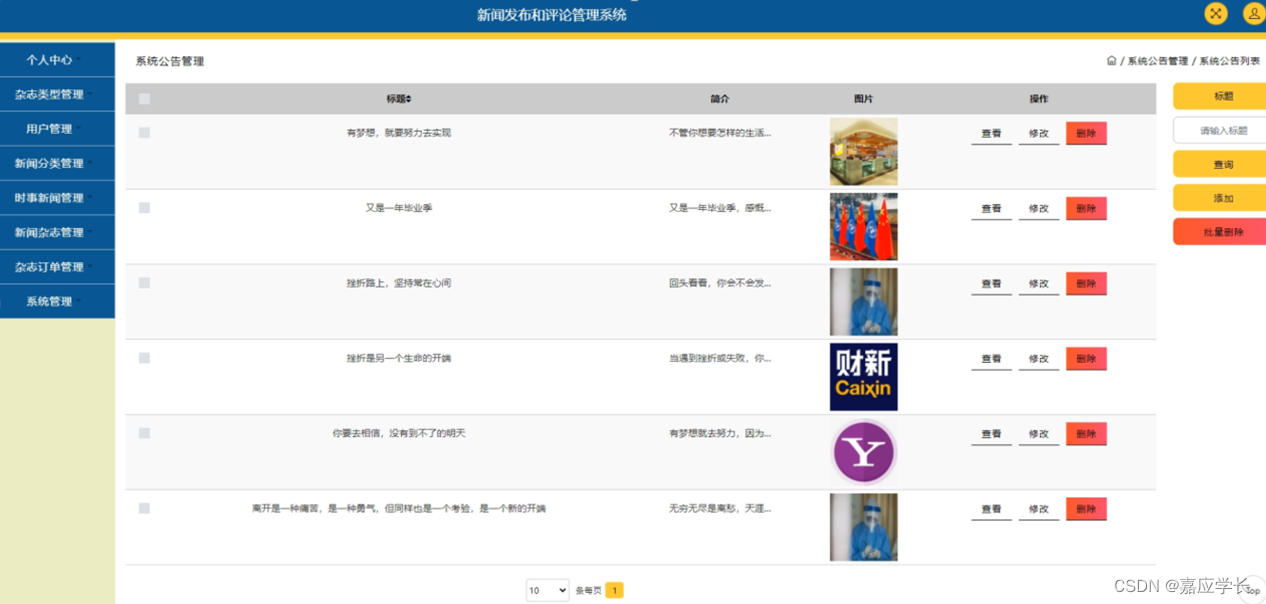Click the 系统公告列表 breadcrumb text
The height and width of the screenshot is (604, 1266).
click(1229, 61)
